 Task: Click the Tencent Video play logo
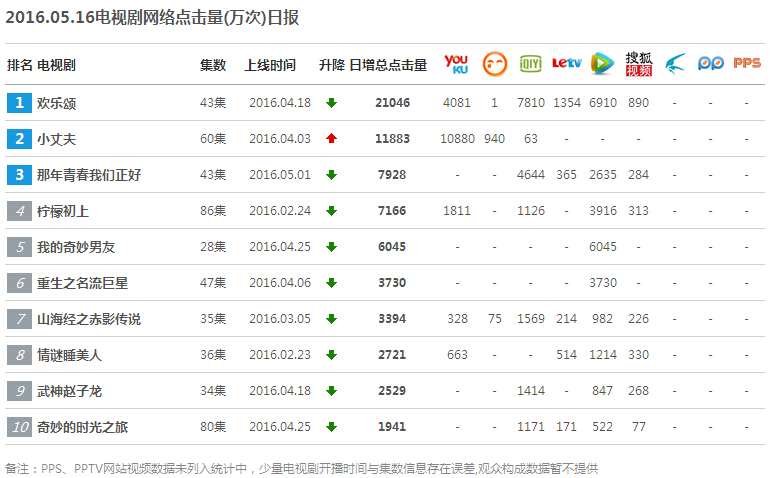click(602, 64)
